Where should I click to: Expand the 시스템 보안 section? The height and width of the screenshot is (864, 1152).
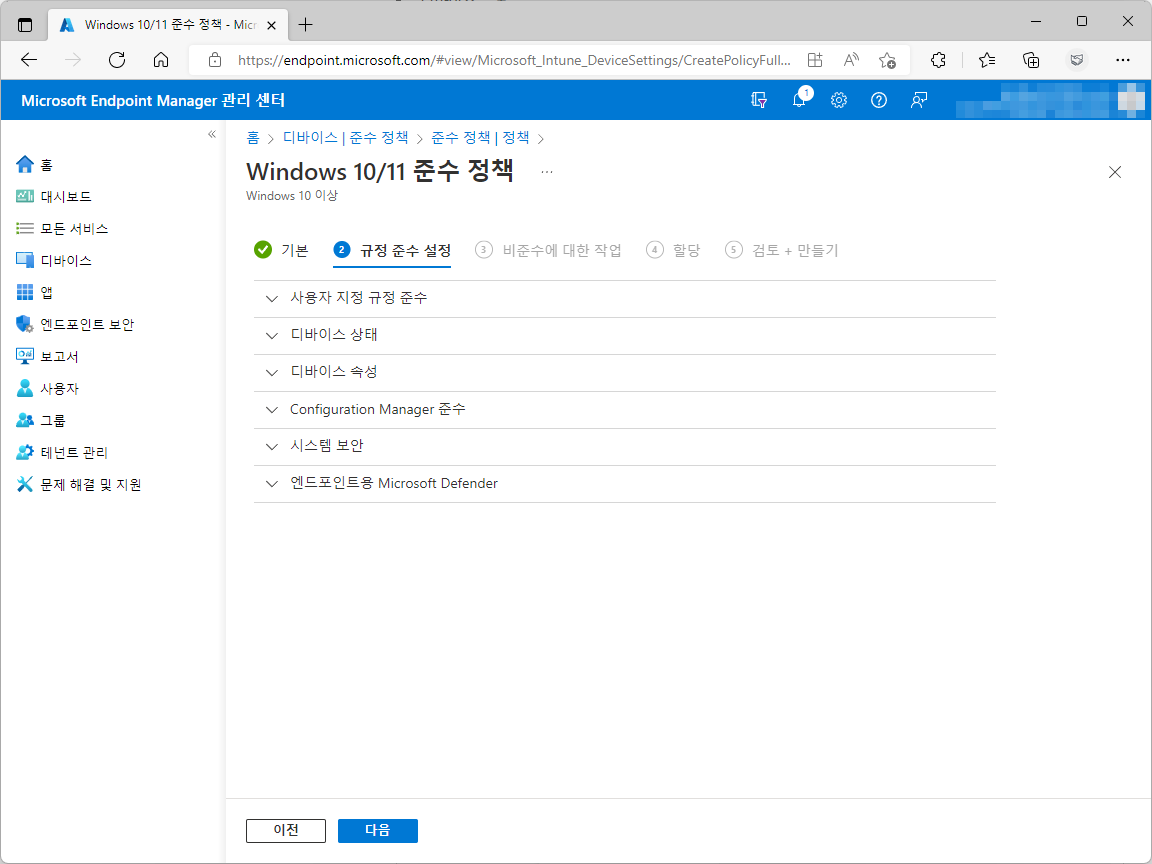pyautogui.click(x=624, y=447)
